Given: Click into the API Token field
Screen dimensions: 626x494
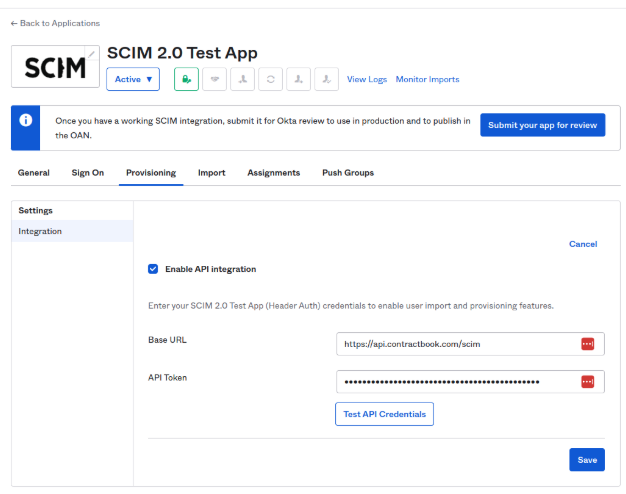Looking at the screenshot, I should [x=470, y=382].
